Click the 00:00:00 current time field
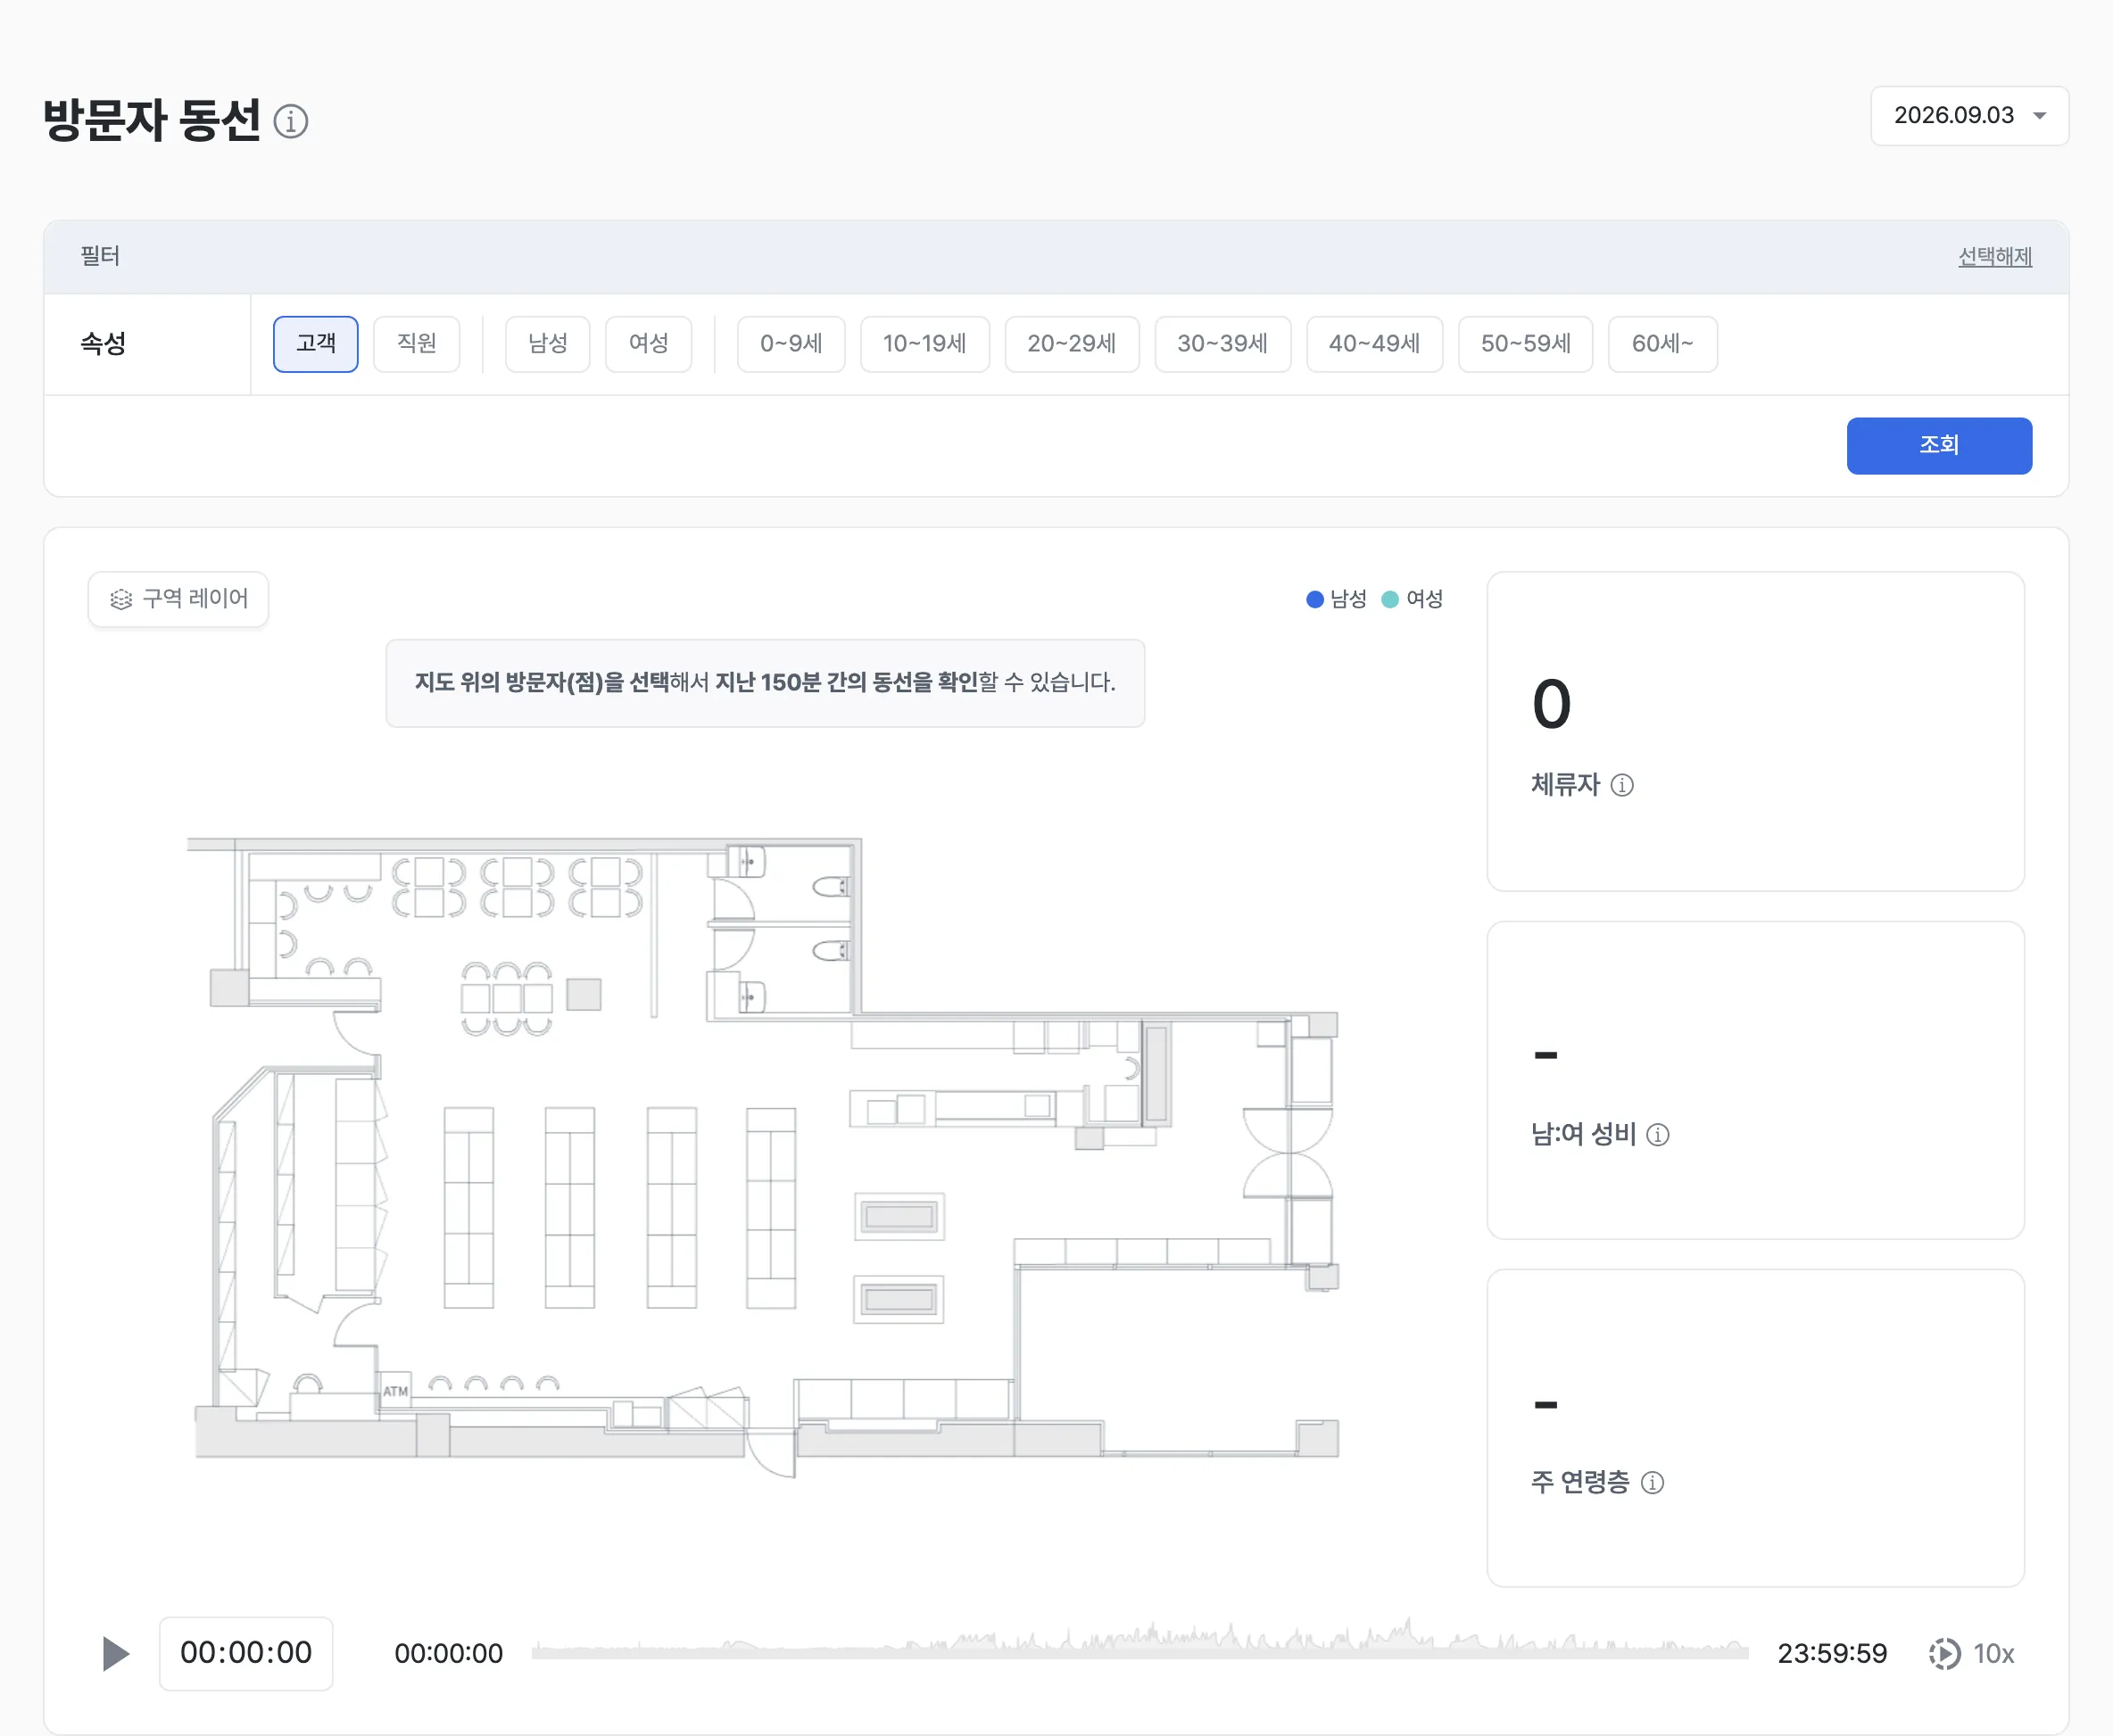The width and height of the screenshot is (2113, 1736). click(x=246, y=1653)
